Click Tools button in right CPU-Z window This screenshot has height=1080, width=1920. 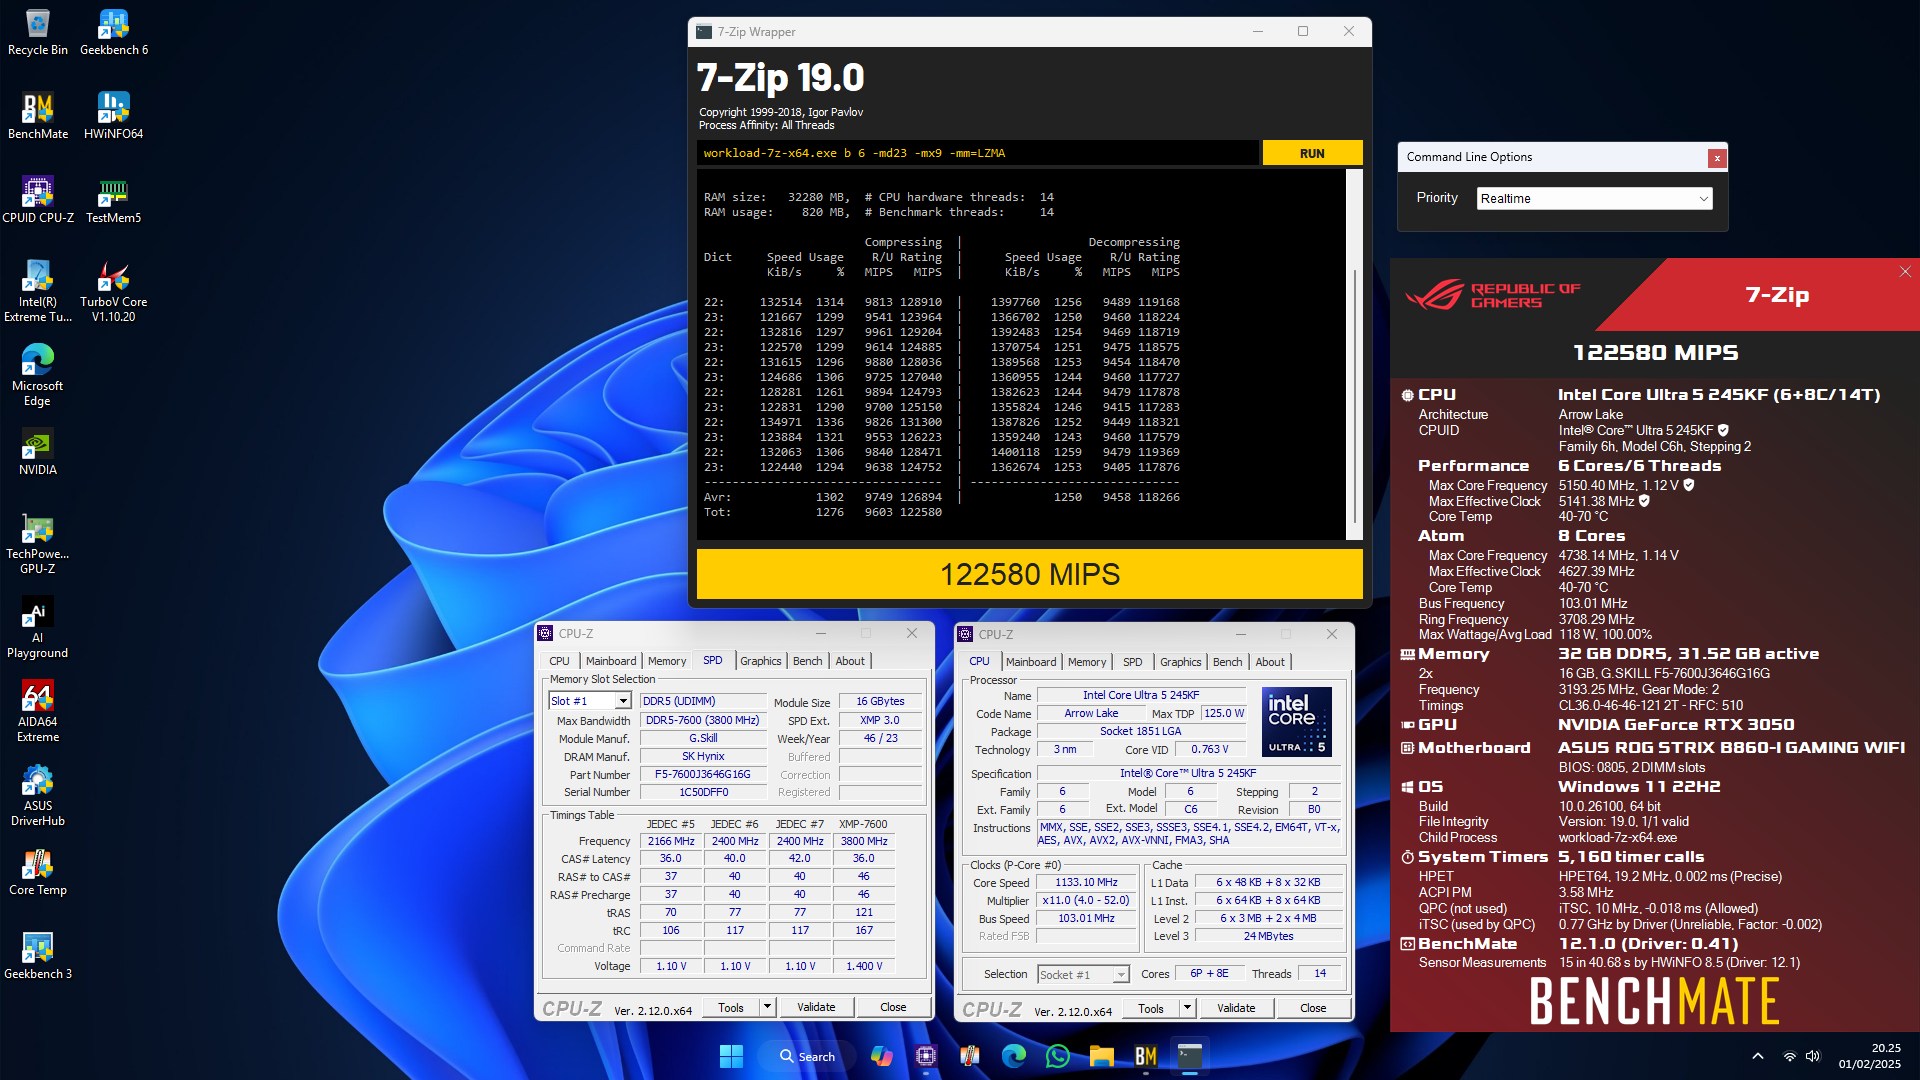pos(1151,1009)
